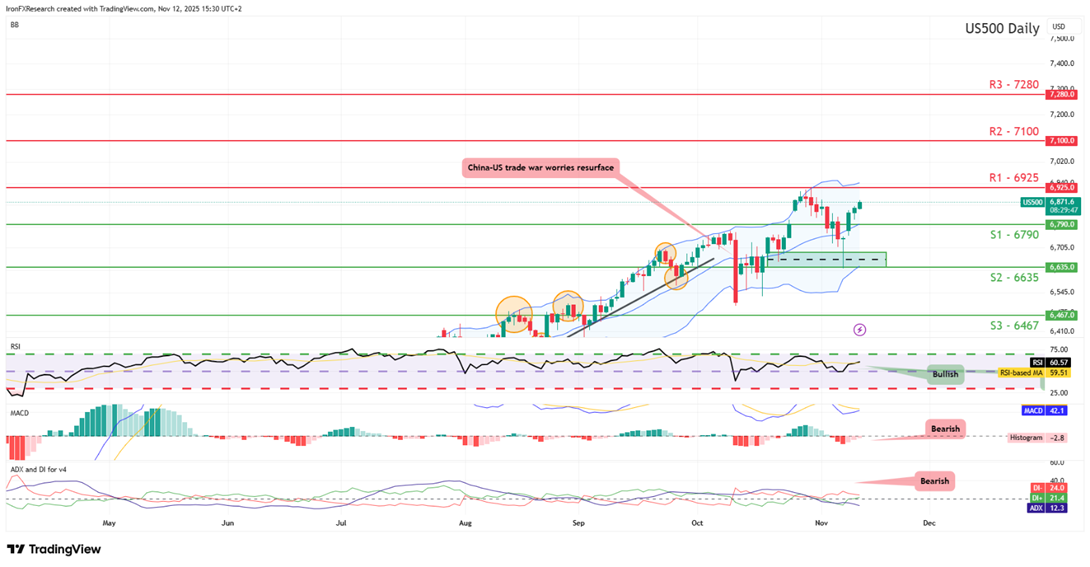Open the China-US trade war worries callout
The width and height of the screenshot is (1090, 567).
pos(539,167)
